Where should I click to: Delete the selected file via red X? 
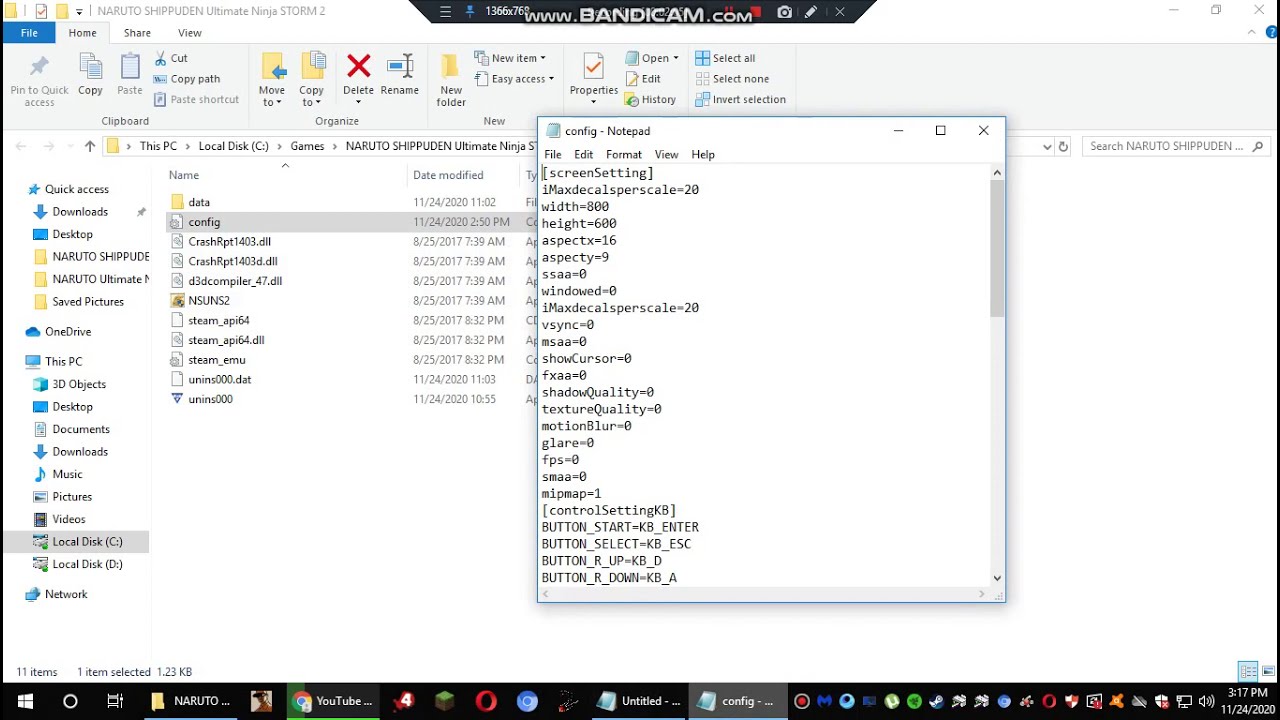358,76
